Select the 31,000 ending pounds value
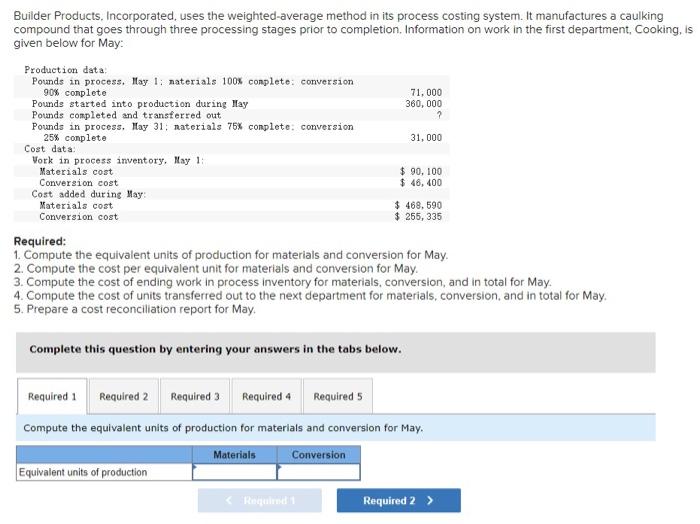 (426, 137)
